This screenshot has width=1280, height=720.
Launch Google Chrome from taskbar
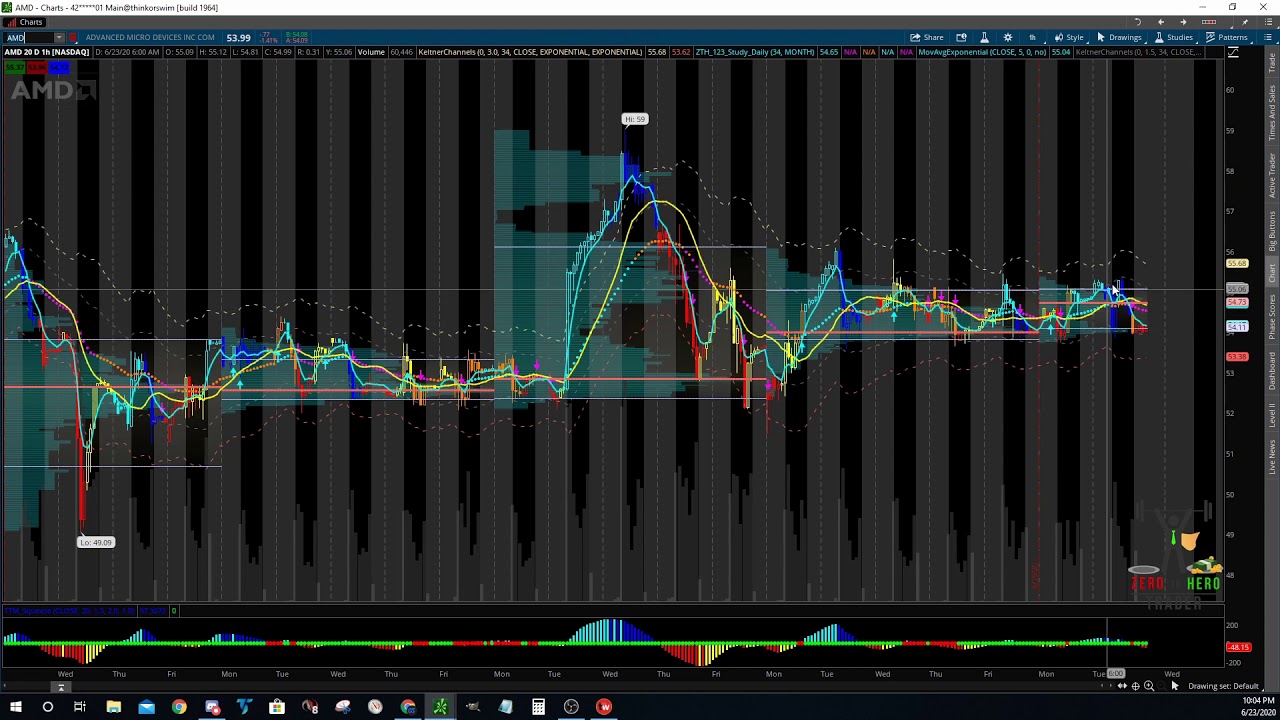pos(179,707)
